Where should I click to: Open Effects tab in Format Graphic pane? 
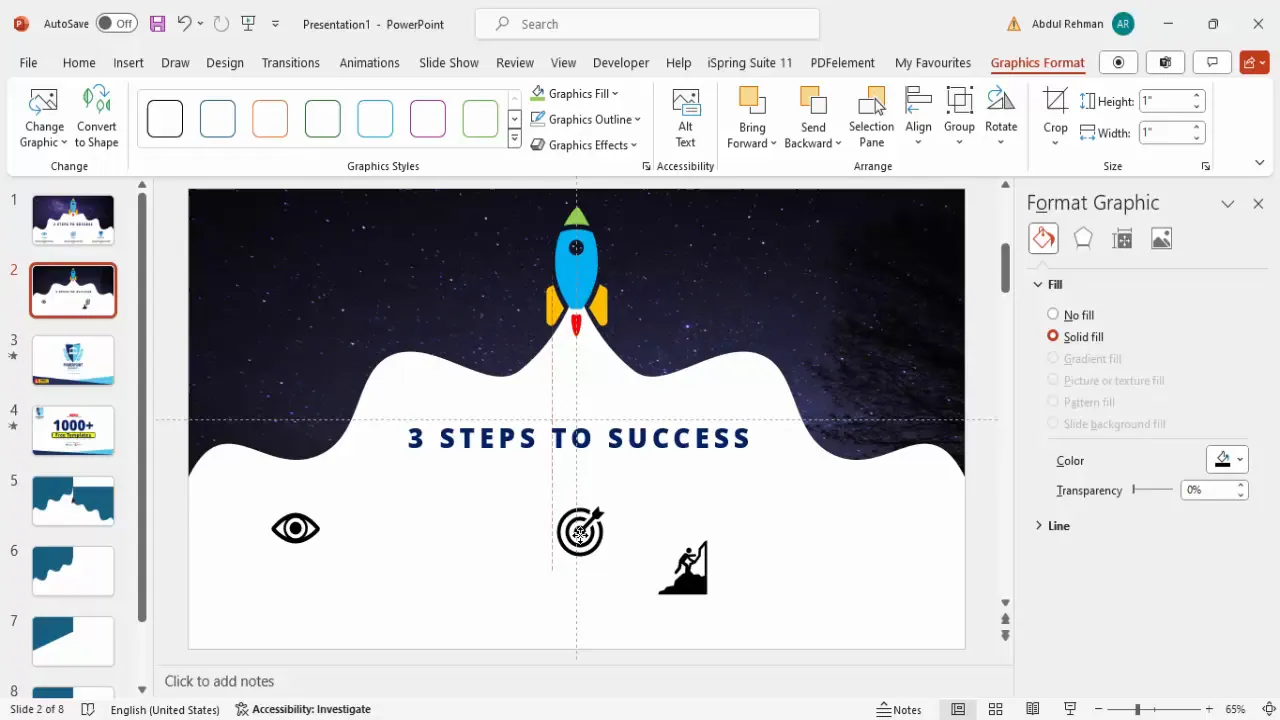coord(1083,238)
